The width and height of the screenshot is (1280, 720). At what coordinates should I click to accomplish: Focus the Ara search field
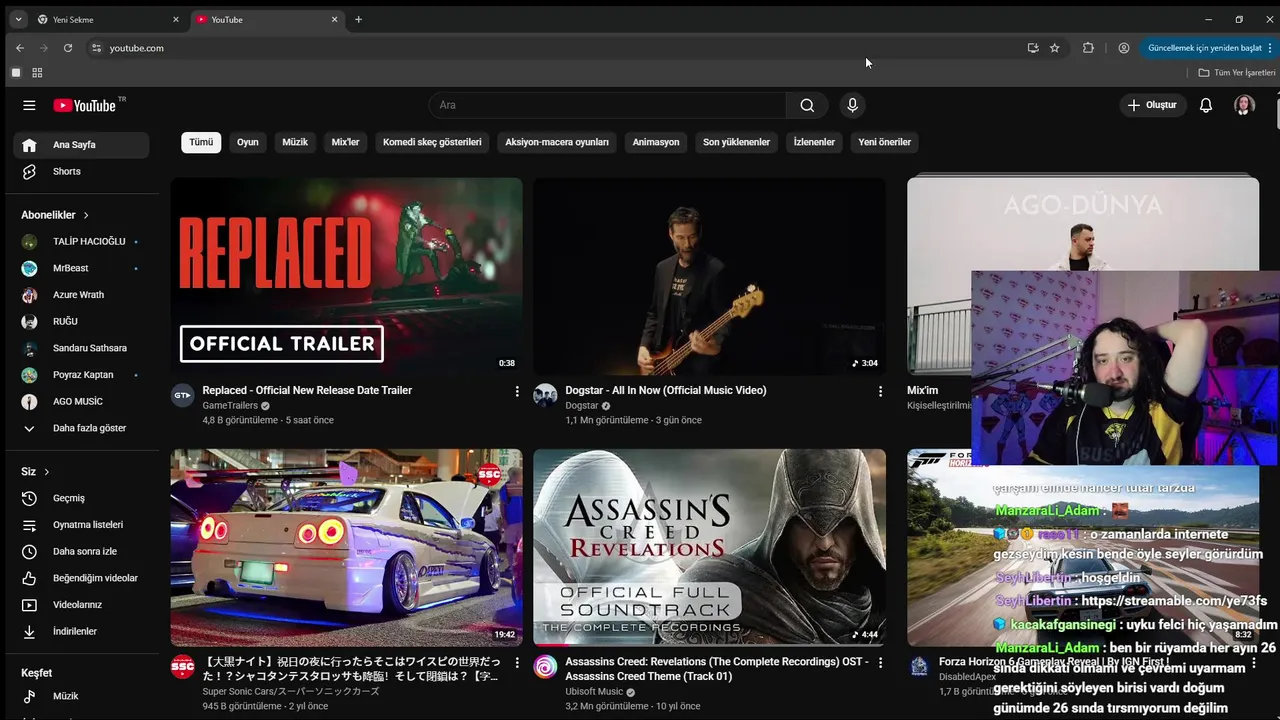pos(607,105)
